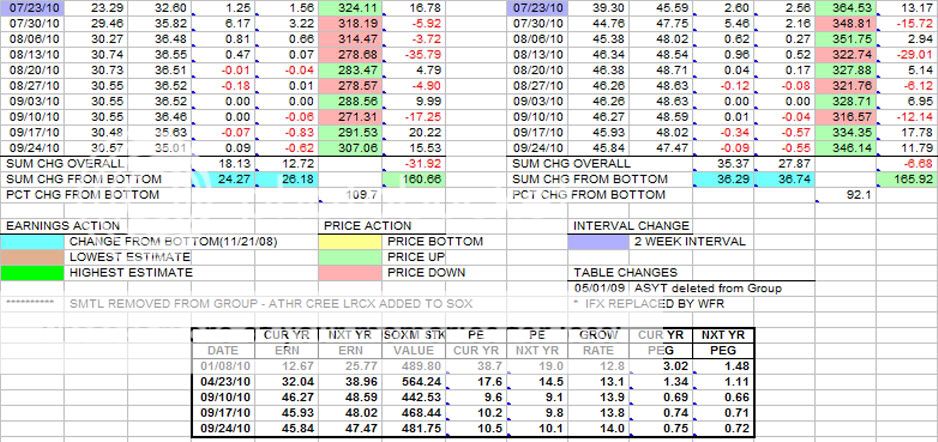Image resolution: width=938 pixels, height=442 pixels.
Task: Click the cyan Change From Bottom legend swatch
Action: [32, 241]
